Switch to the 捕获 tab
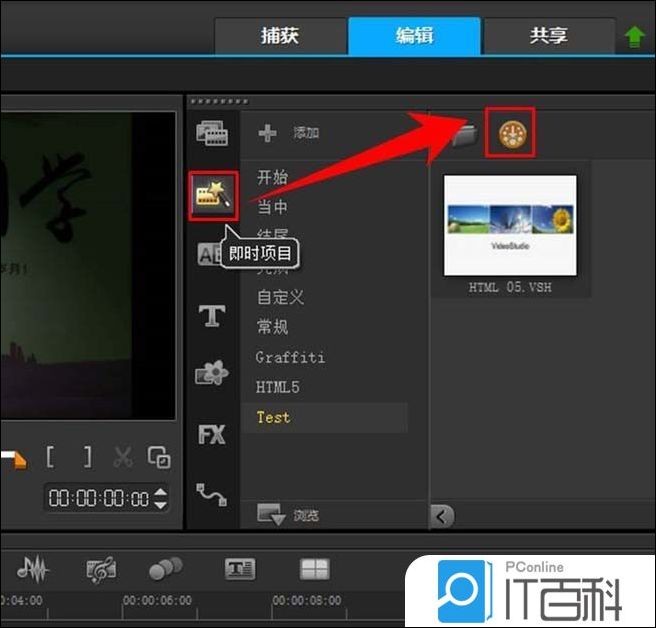This screenshot has height=628, width=656. click(280, 36)
